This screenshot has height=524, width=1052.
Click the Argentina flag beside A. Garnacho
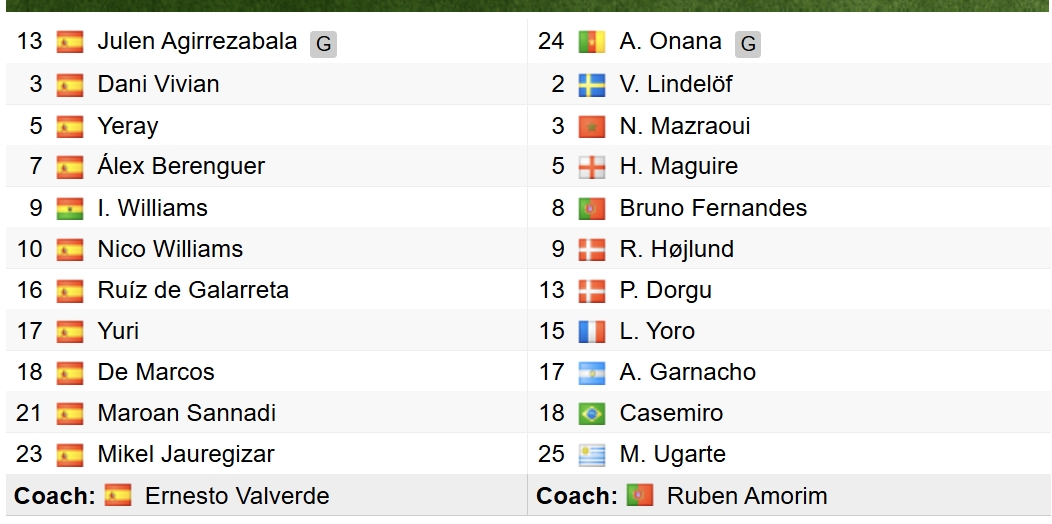coord(592,373)
